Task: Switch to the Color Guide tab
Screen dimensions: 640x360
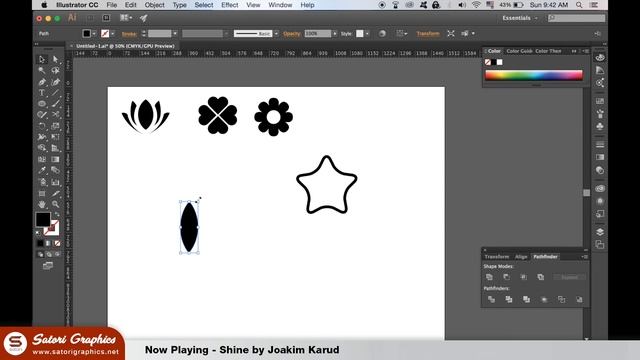Action: (x=519, y=51)
